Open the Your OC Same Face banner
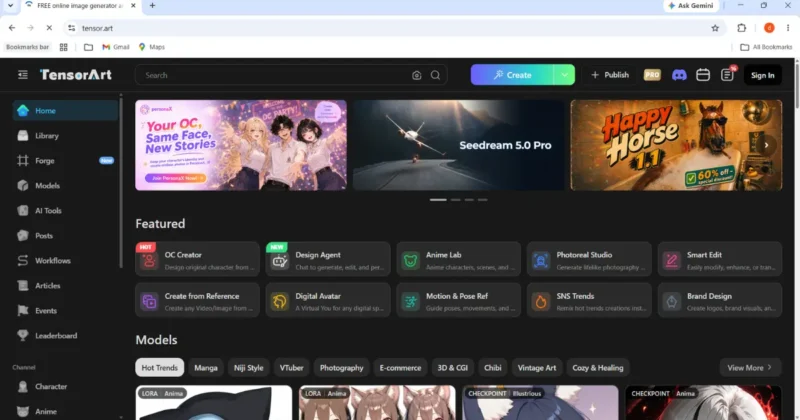Viewport: 800px width, 420px height. pos(241,145)
